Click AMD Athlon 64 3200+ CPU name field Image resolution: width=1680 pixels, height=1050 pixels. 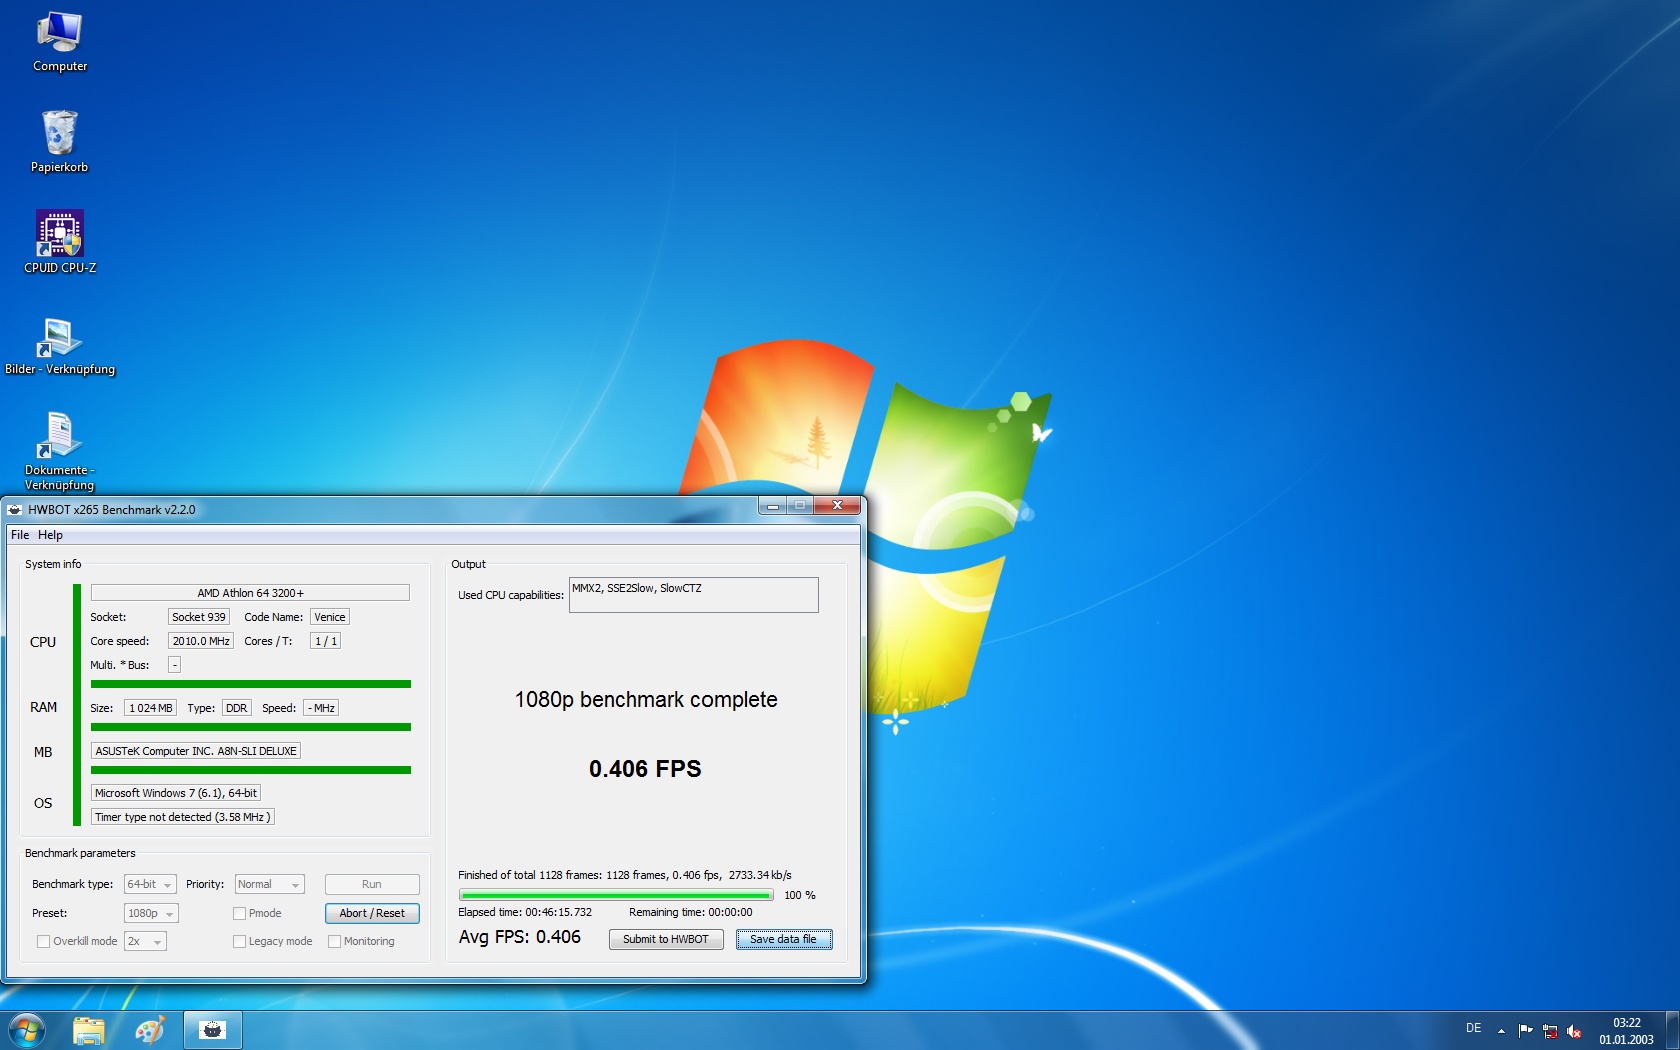tap(250, 593)
